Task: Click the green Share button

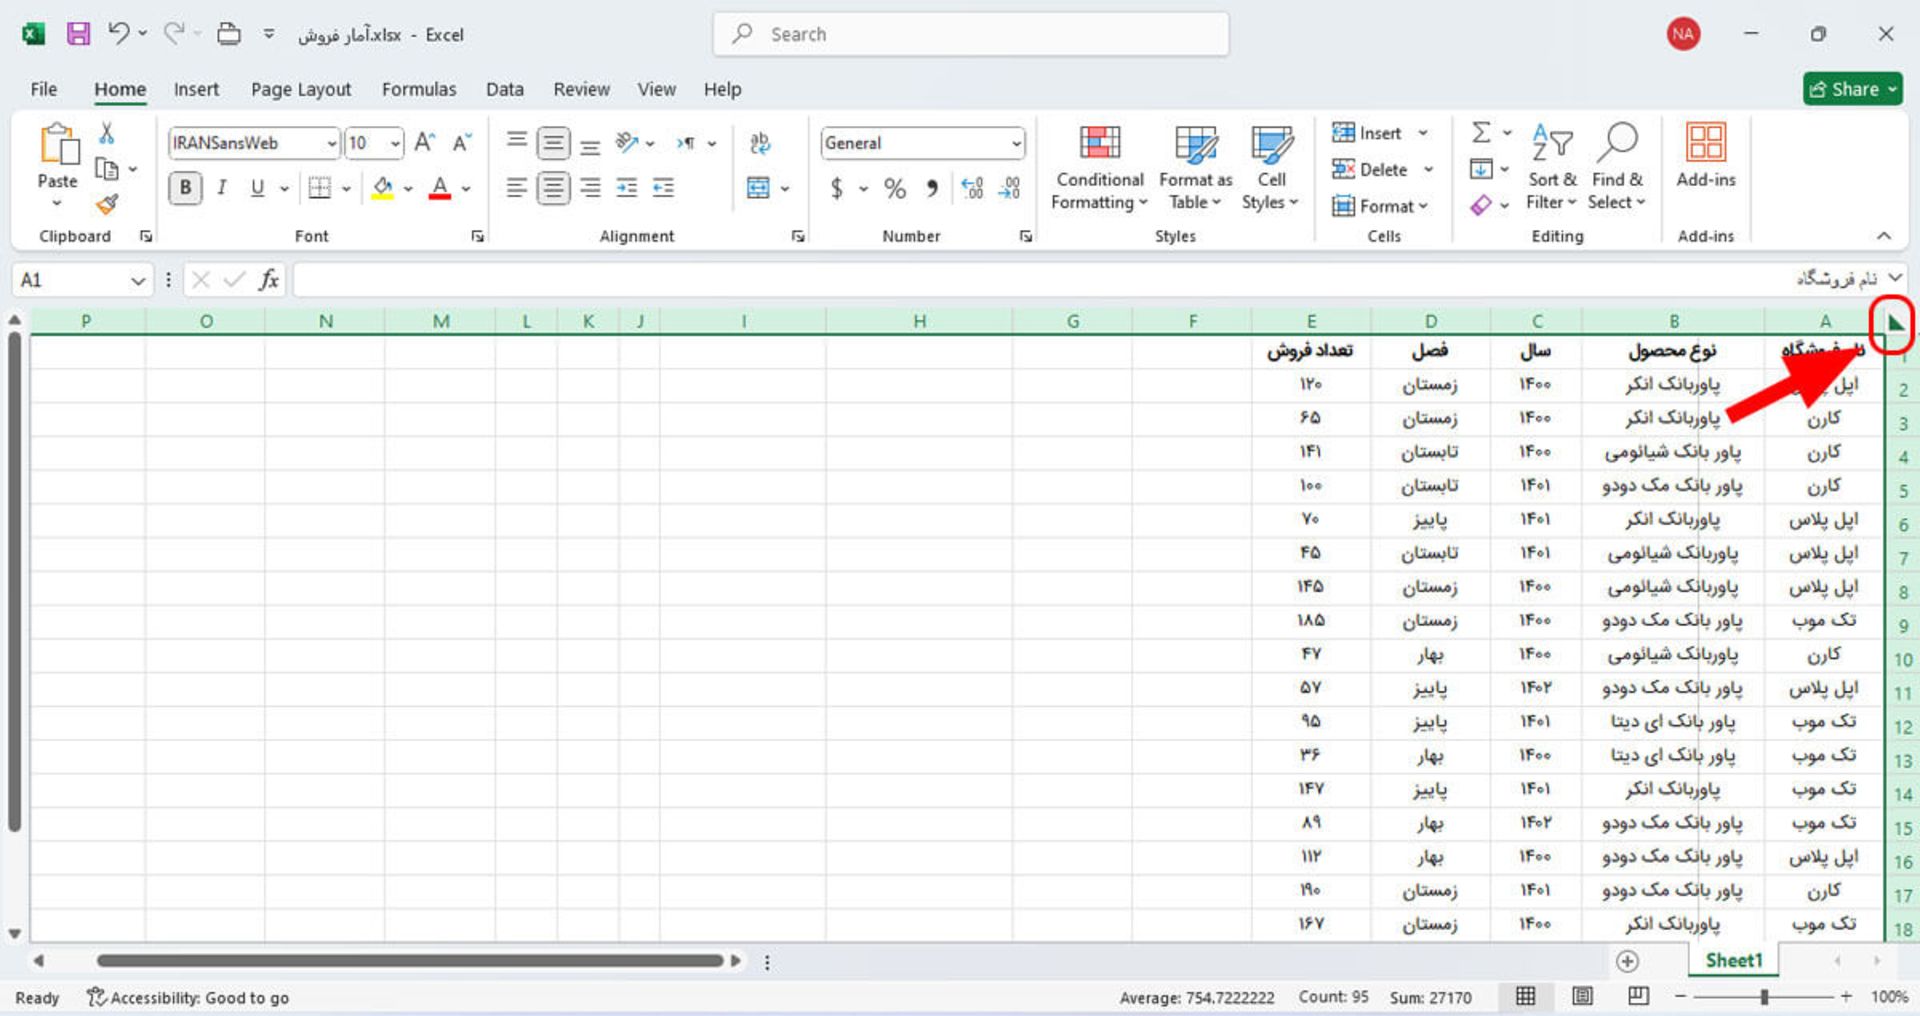Action: pos(1851,89)
